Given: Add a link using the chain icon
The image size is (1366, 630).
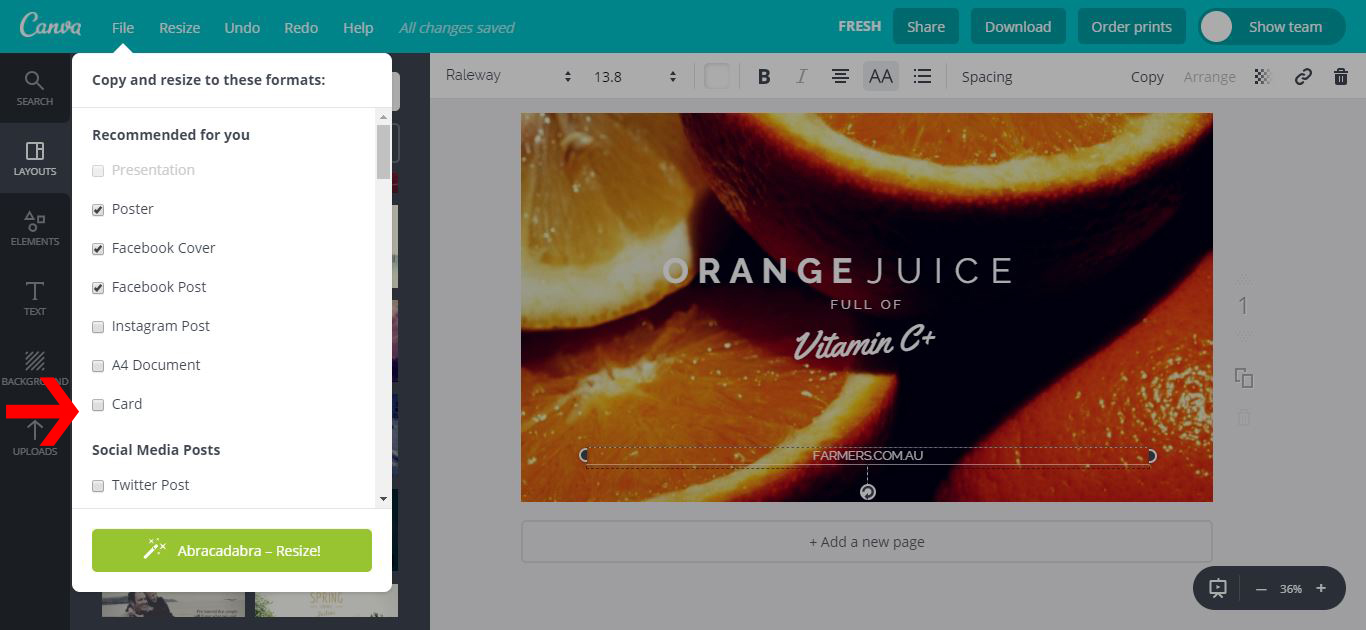Looking at the screenshot, I should click(1302, 76).
